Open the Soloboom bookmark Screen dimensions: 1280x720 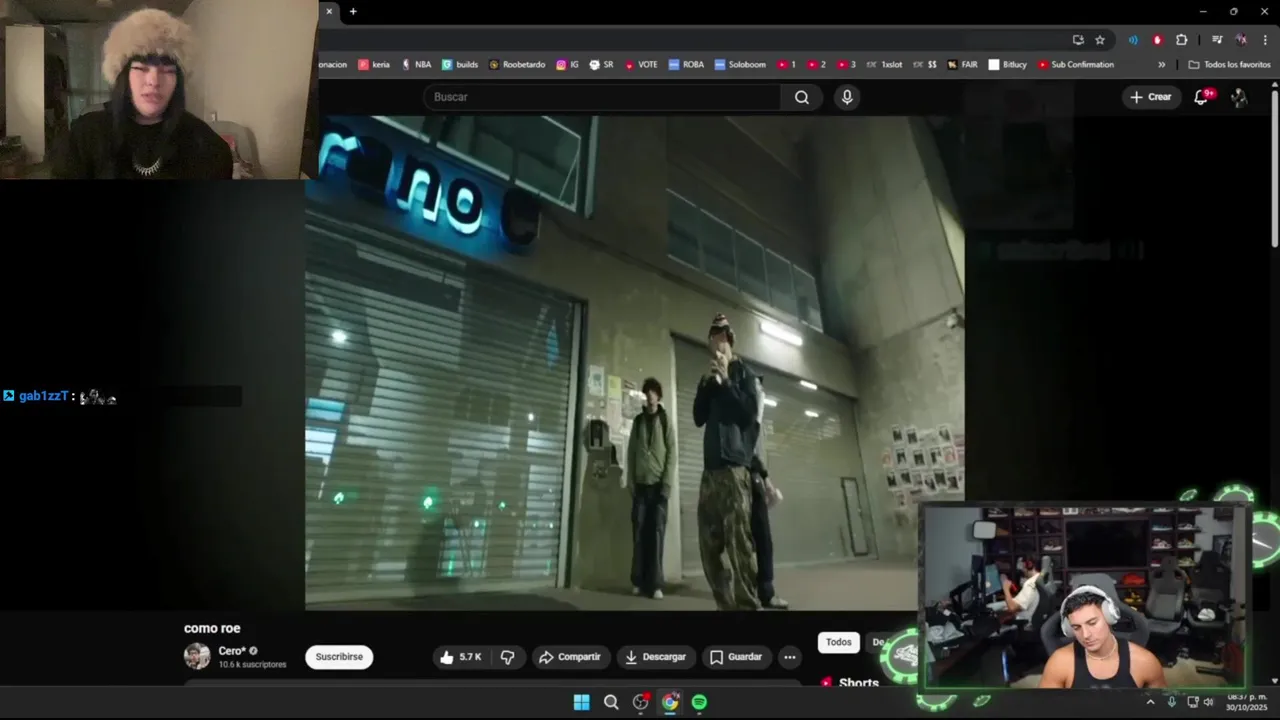[739, 64]
